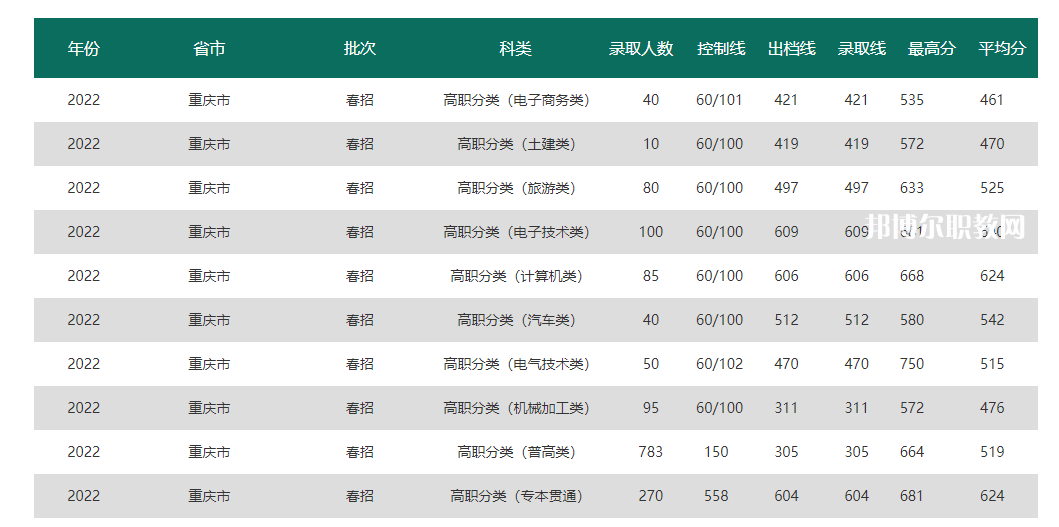Click average score 461

pos(991,100)
